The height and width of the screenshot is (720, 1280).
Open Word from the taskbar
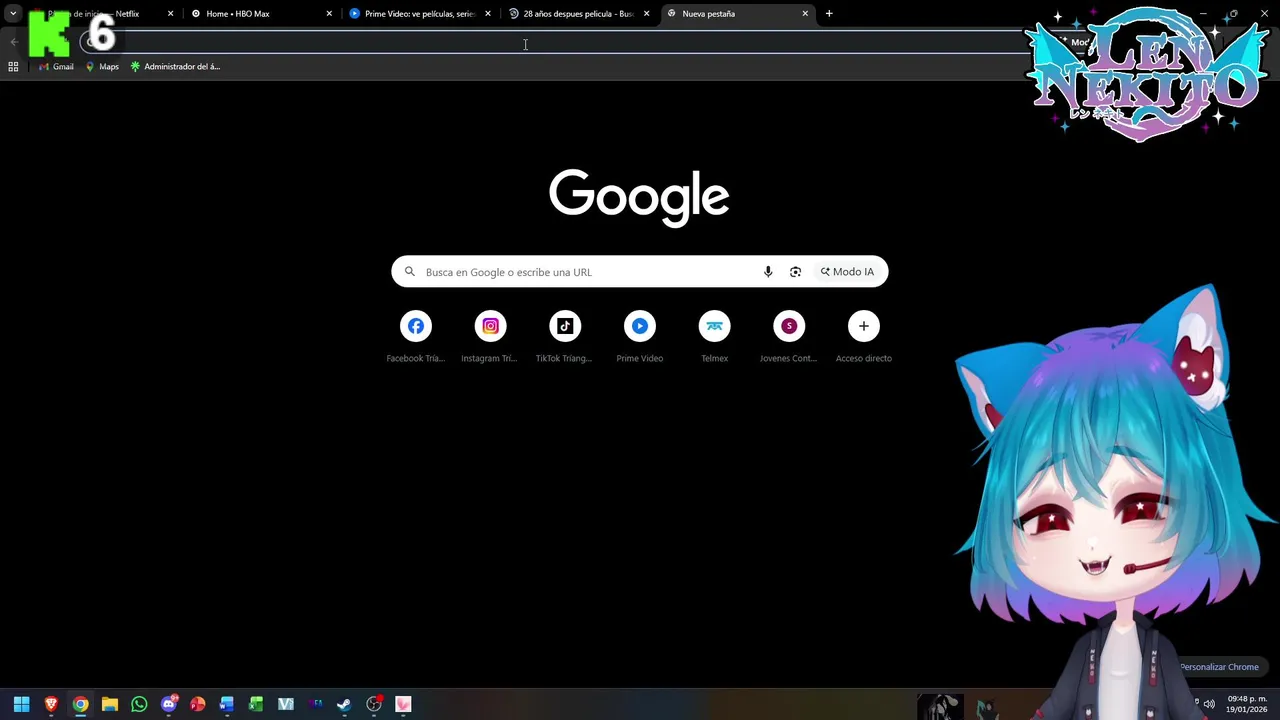[x=227, y=704]
